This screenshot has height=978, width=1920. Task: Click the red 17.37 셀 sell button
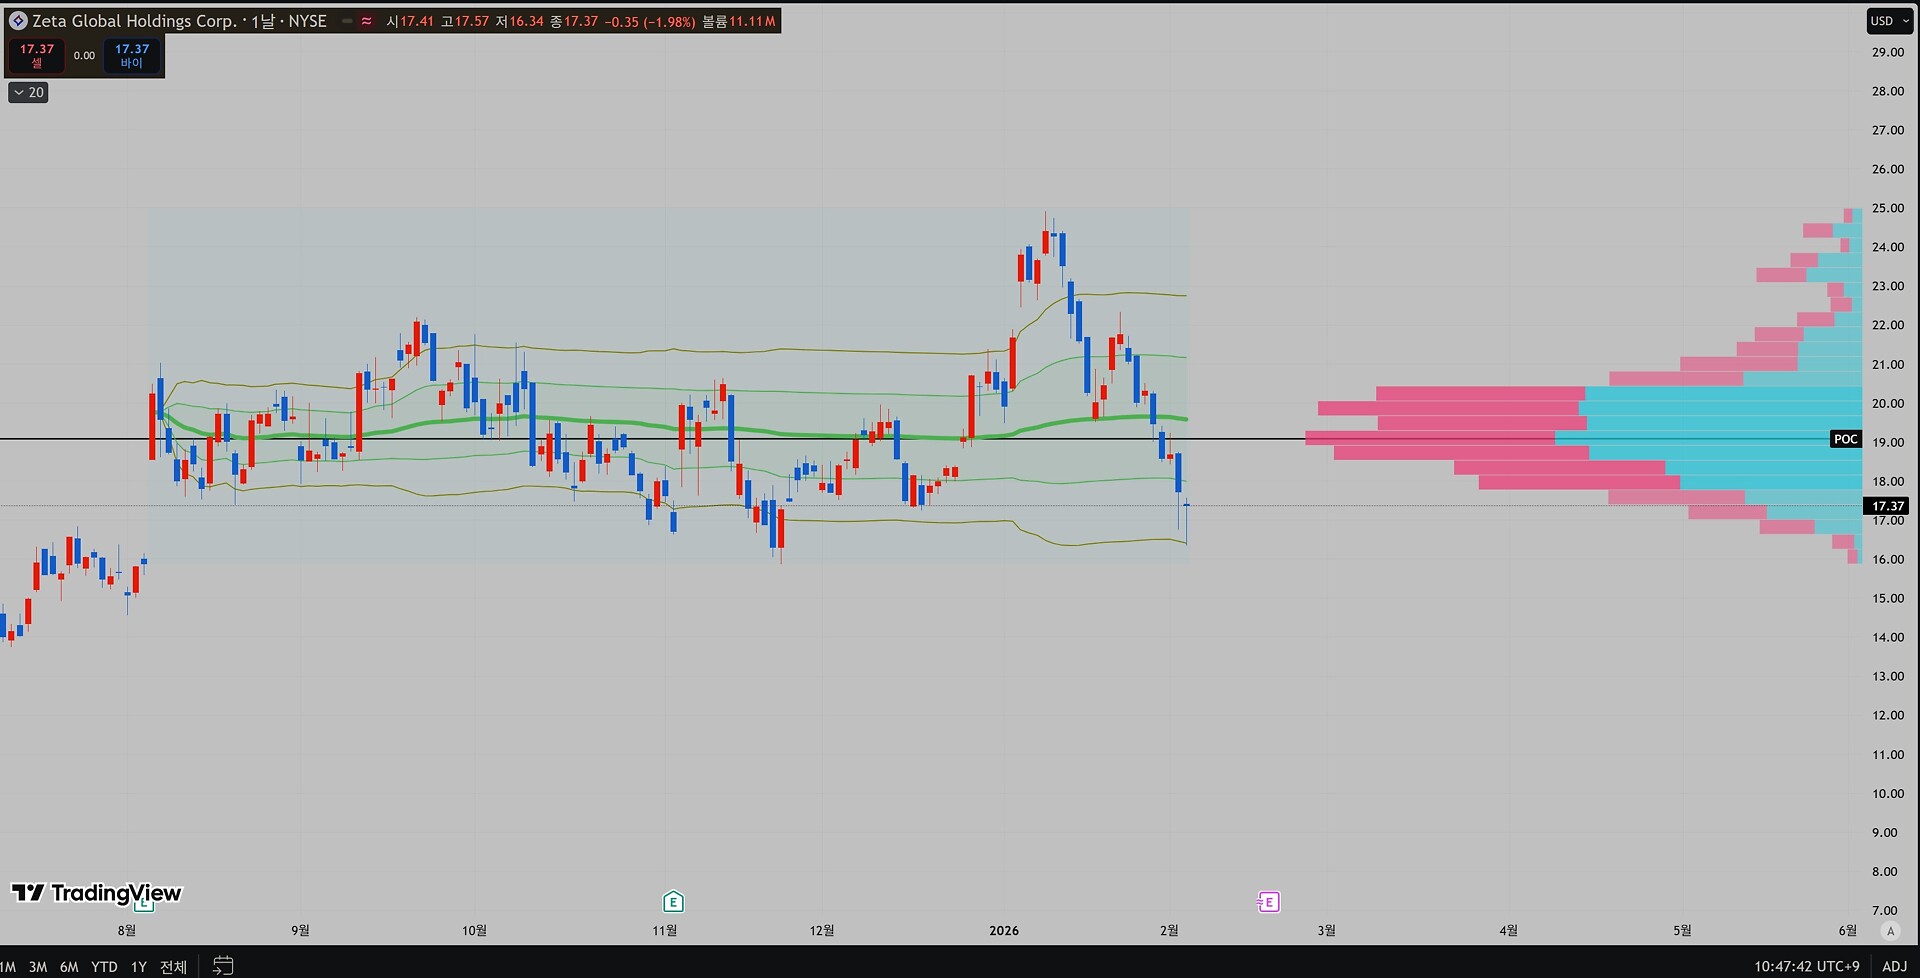pos(37,56)
